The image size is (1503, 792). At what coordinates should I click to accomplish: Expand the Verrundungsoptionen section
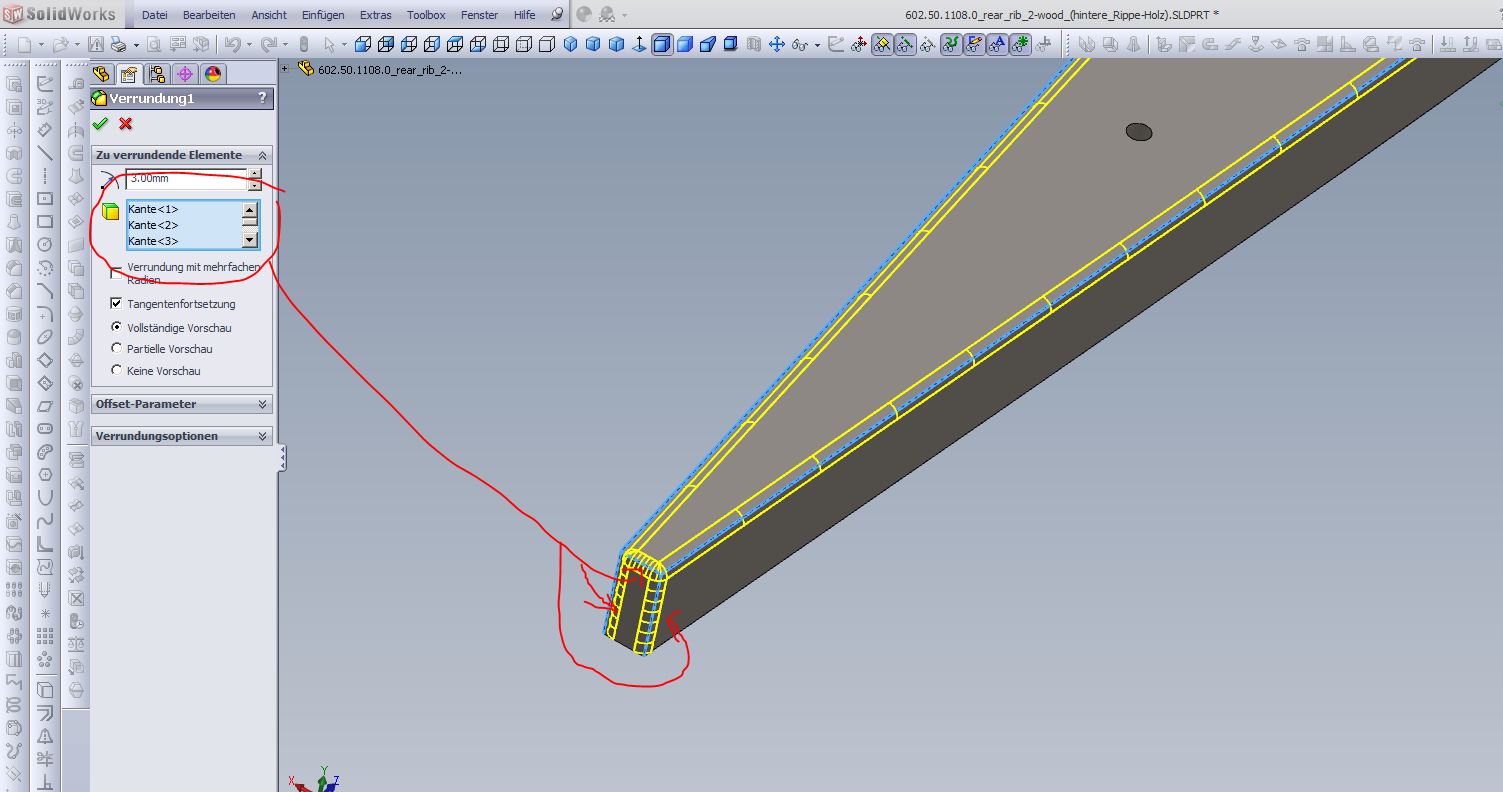click(262, 436)
